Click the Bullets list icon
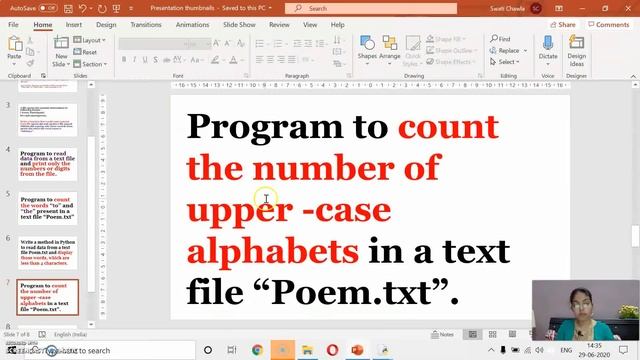640x360 pixels. click(x=260, y=43)
